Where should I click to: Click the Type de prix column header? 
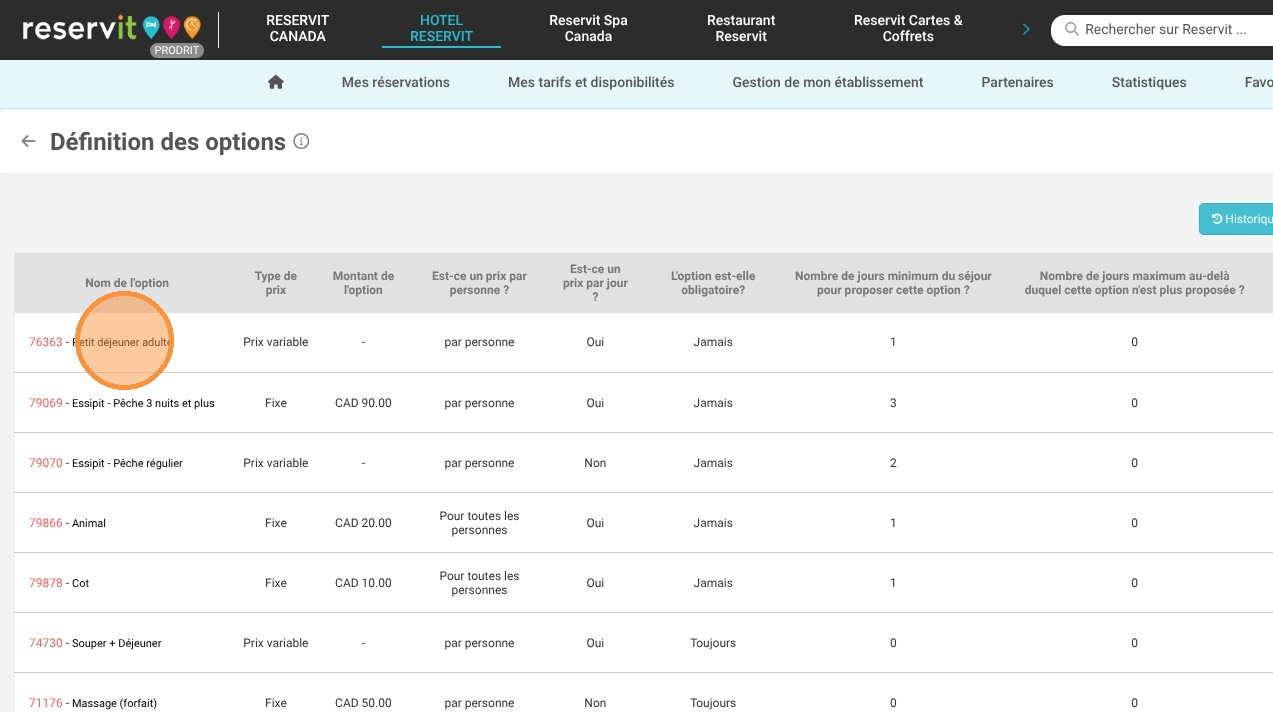[276, 283]
